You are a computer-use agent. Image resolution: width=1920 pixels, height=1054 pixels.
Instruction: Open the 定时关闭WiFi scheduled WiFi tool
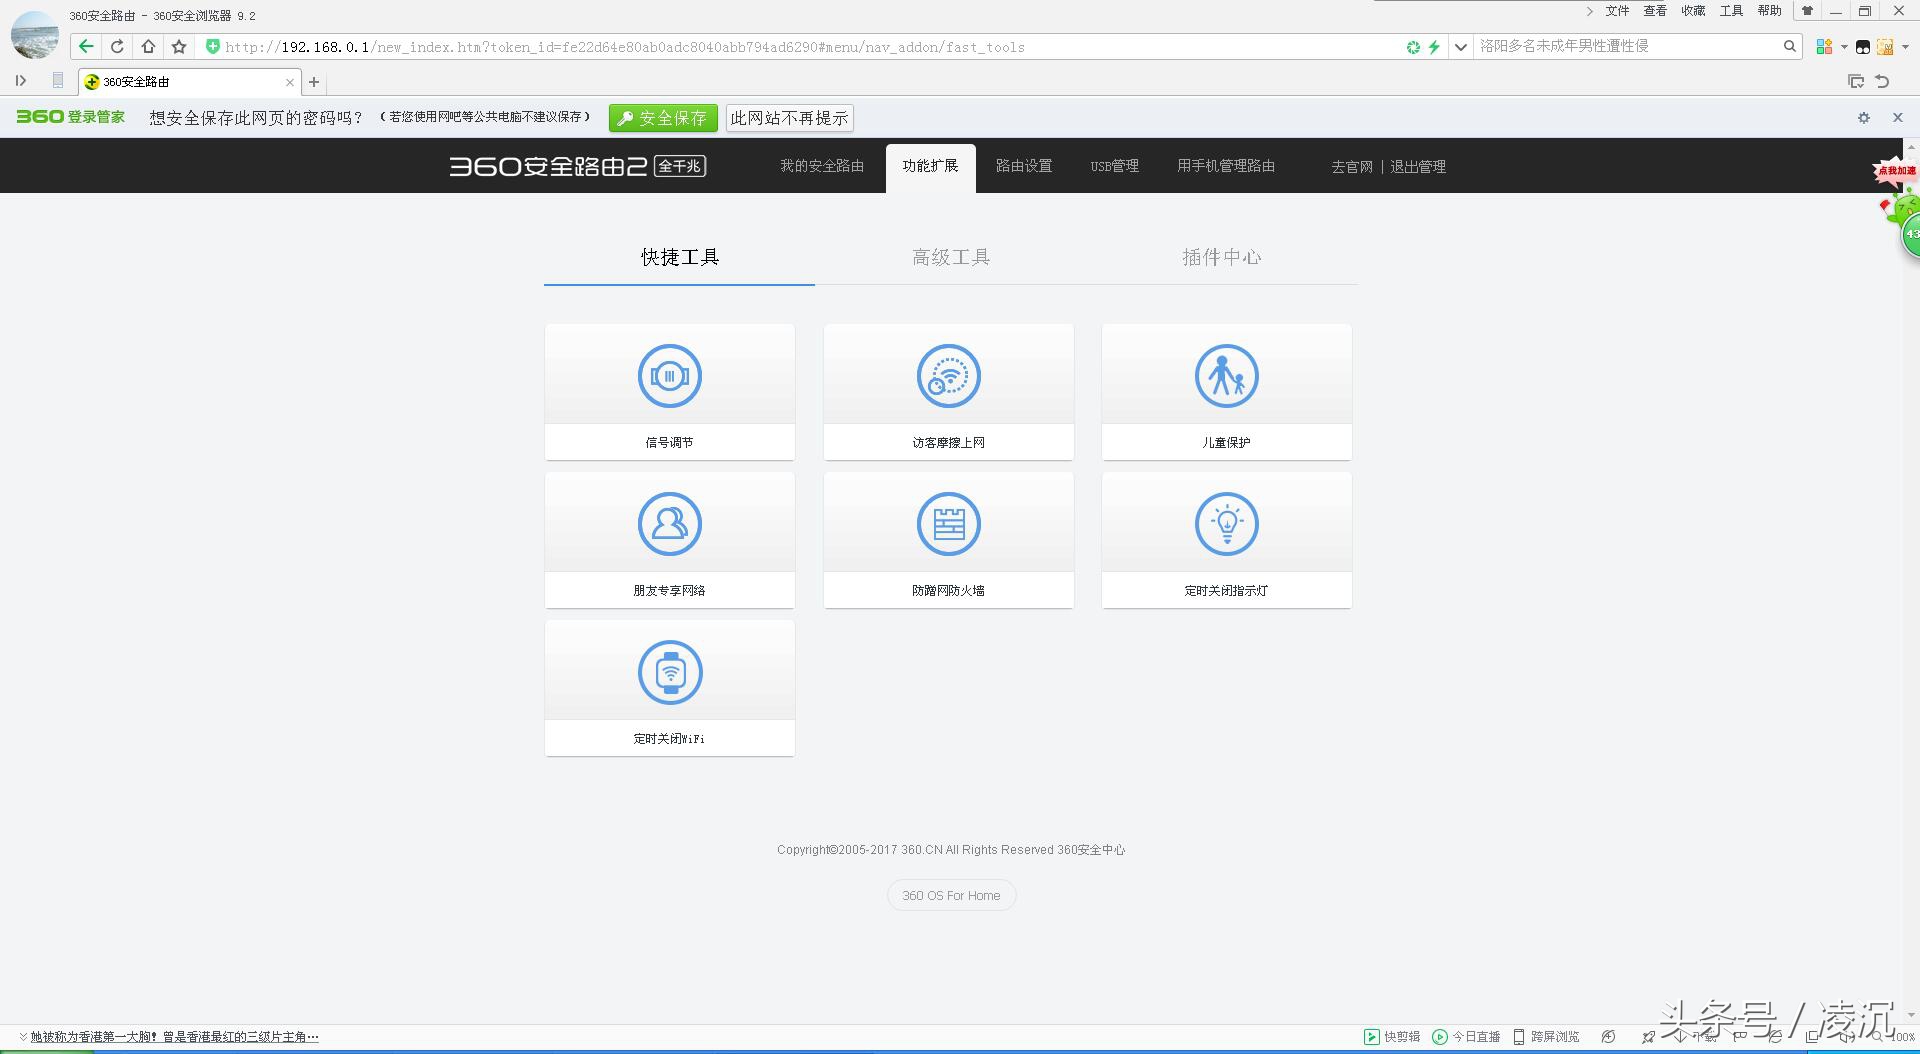click(669, 687)
